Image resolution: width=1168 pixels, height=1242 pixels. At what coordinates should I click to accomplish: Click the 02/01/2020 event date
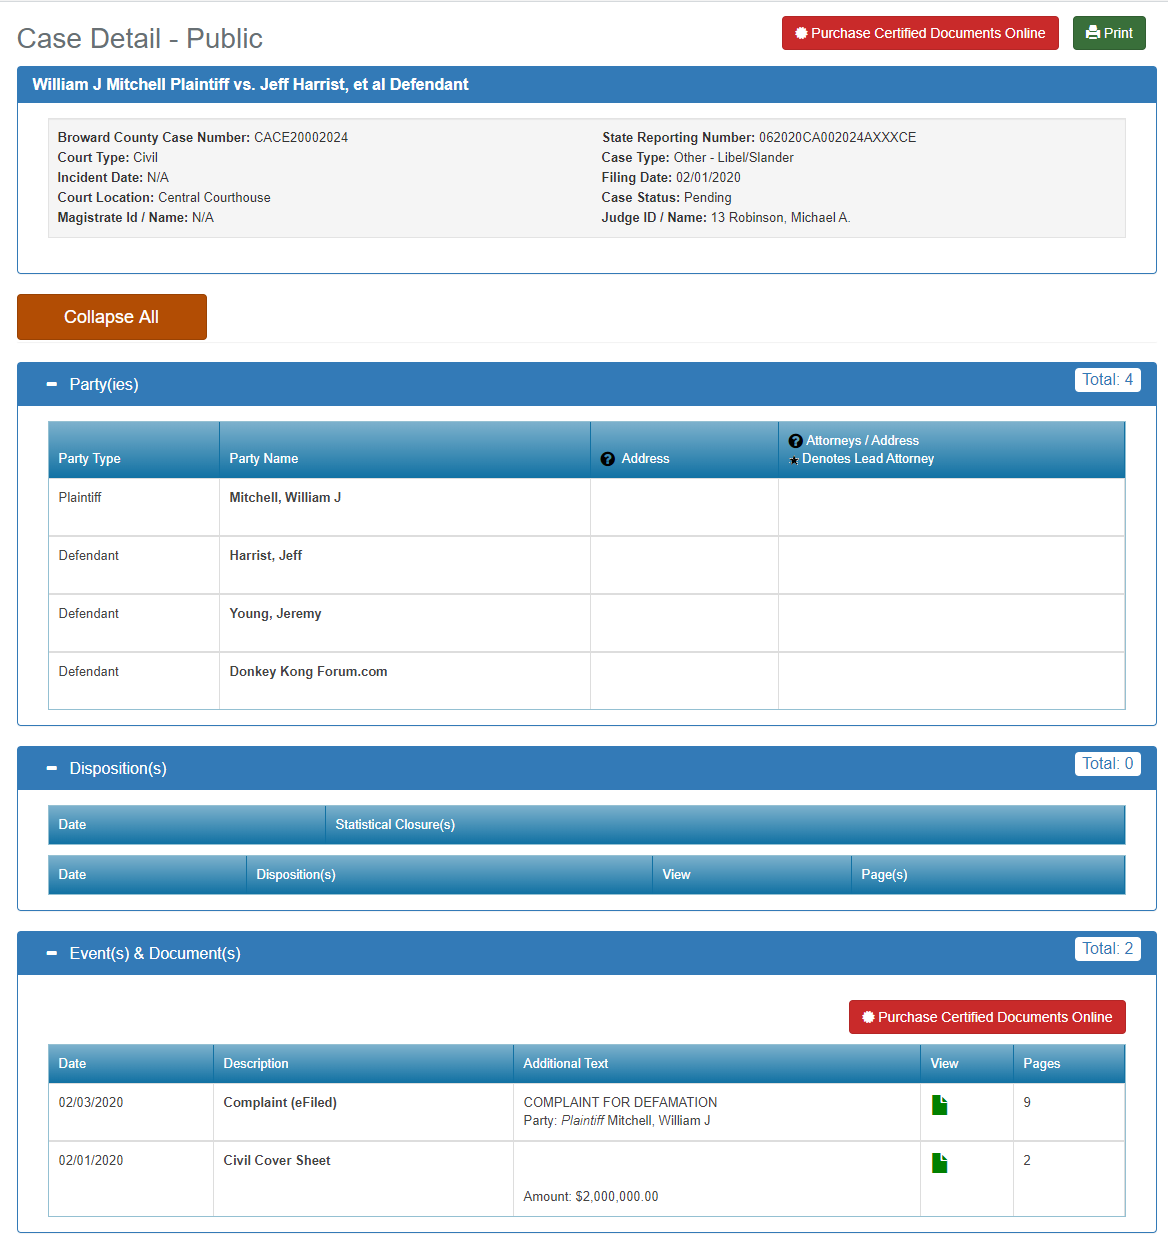[91, 1160]
